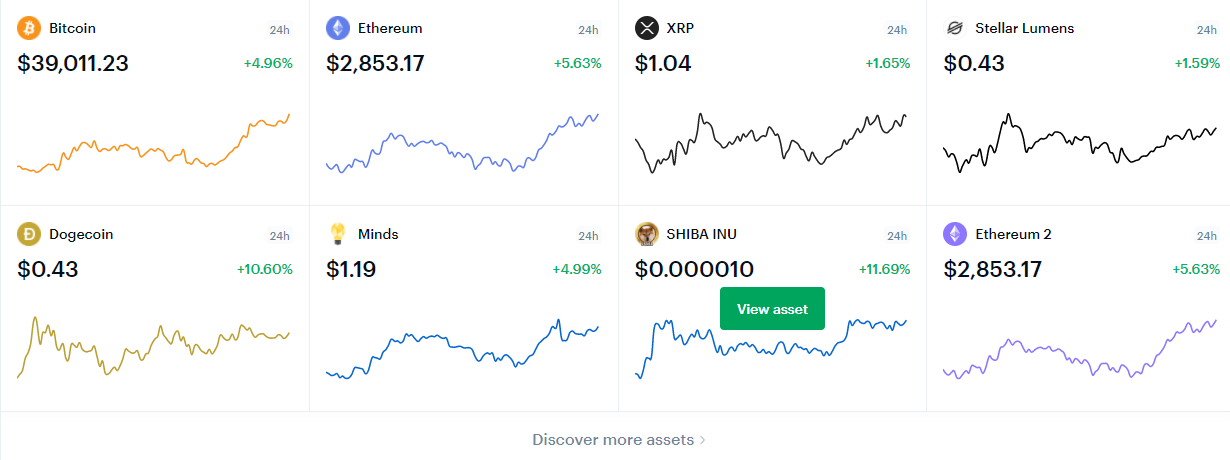Click the Stellar Lumens logo icon
The height and width of the screenshot is (460, 1230).
pos(955,28)
